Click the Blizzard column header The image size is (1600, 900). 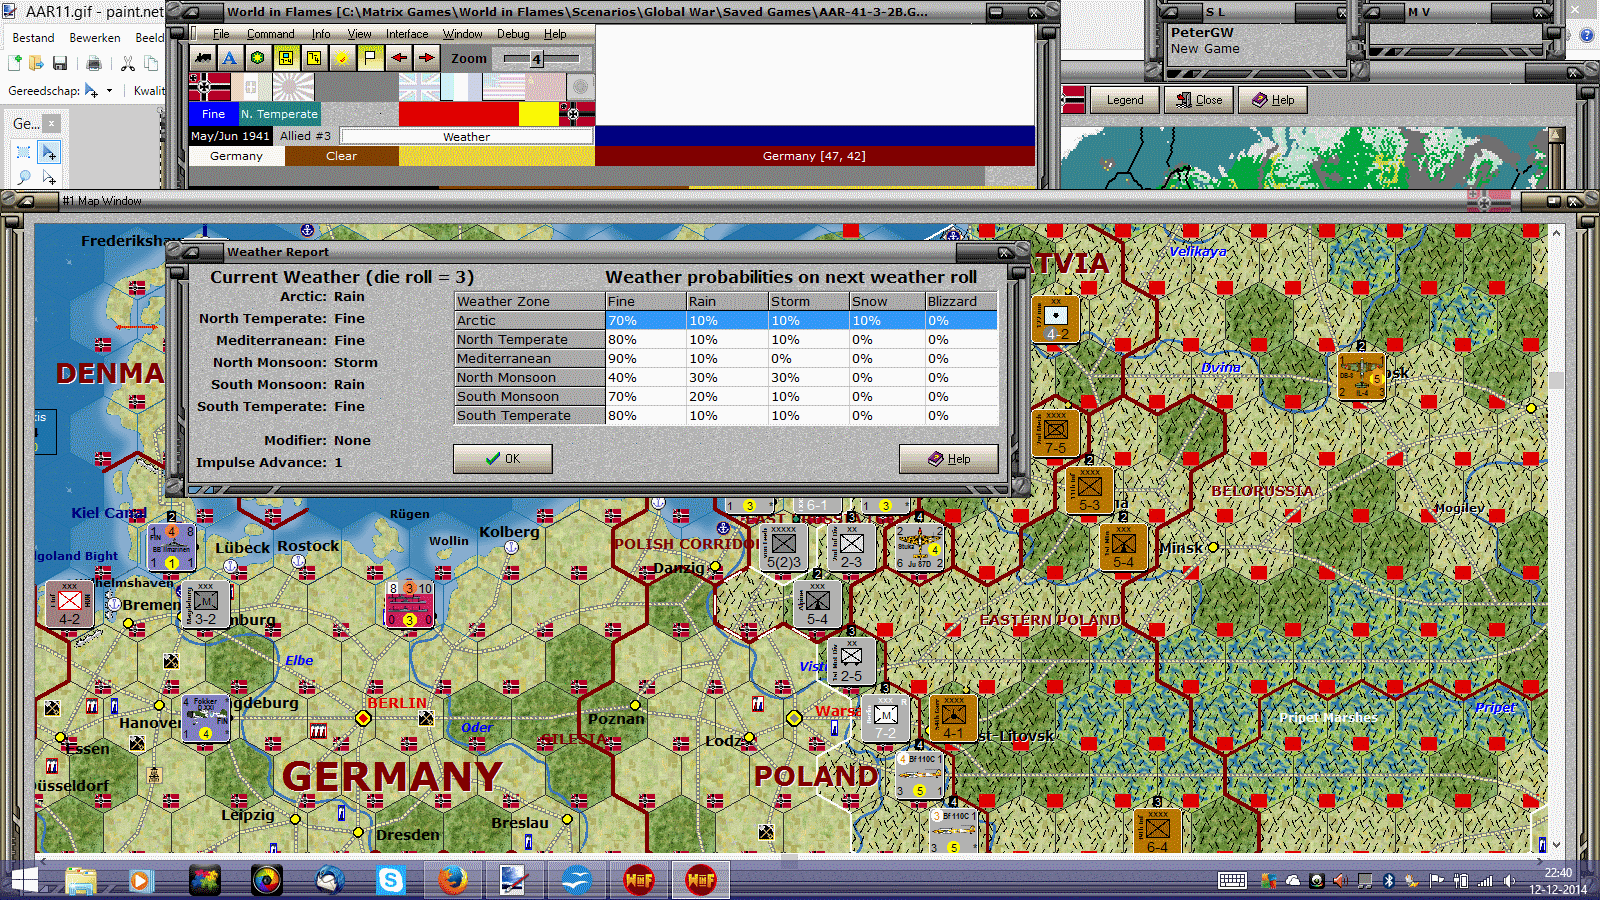pyautogui.click(x=961, y=301)
